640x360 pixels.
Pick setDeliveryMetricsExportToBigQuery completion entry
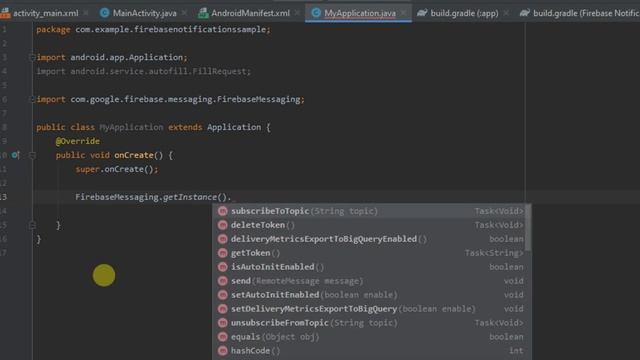369,309
